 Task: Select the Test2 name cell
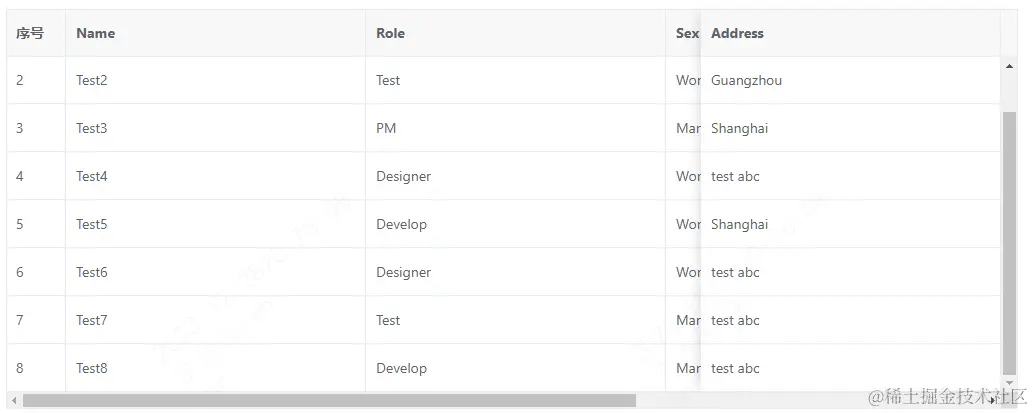click(91, 80)
